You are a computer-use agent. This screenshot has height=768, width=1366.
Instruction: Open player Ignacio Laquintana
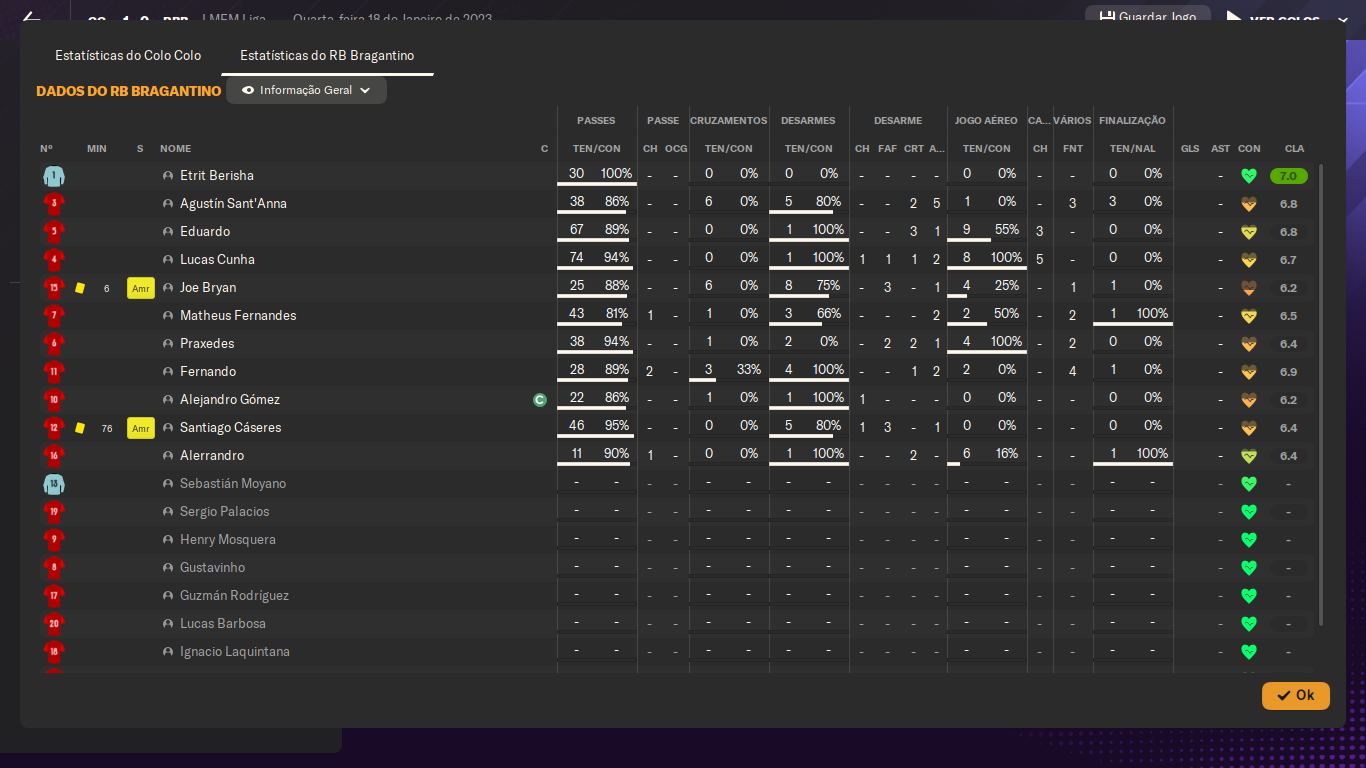coord(235,652)
